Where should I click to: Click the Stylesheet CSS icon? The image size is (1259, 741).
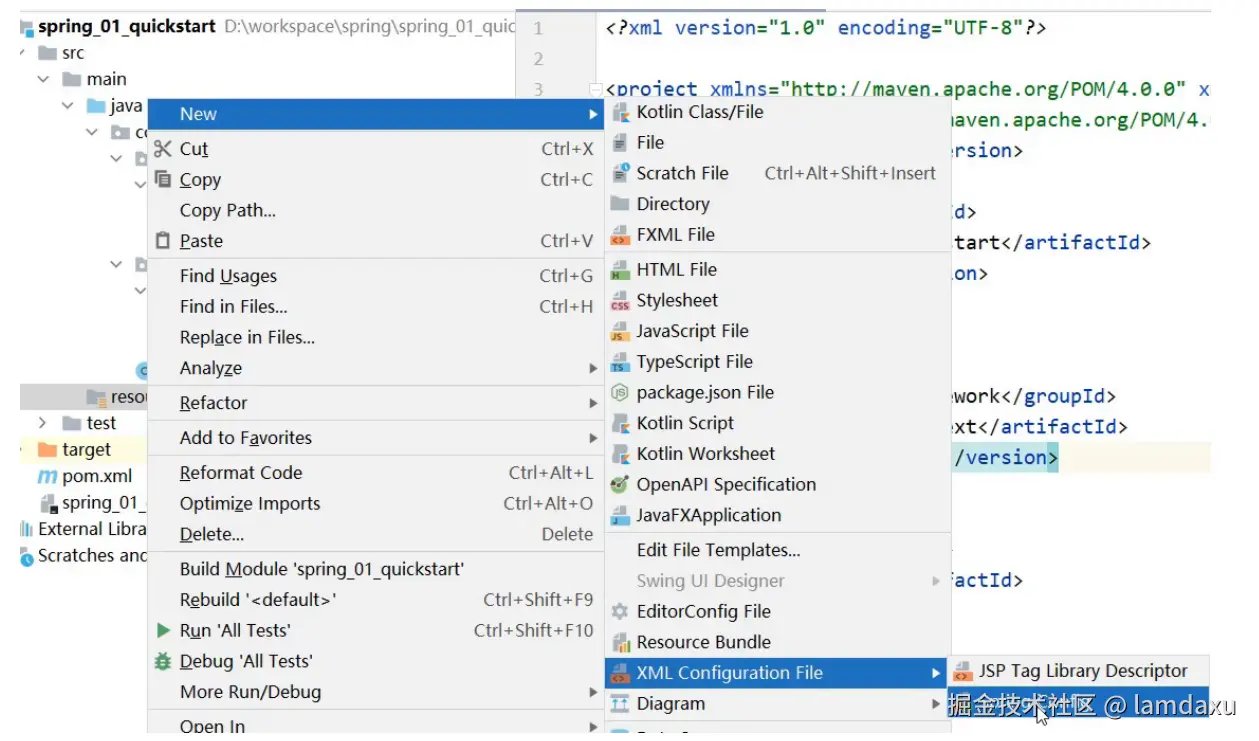[x=620, y=301]
